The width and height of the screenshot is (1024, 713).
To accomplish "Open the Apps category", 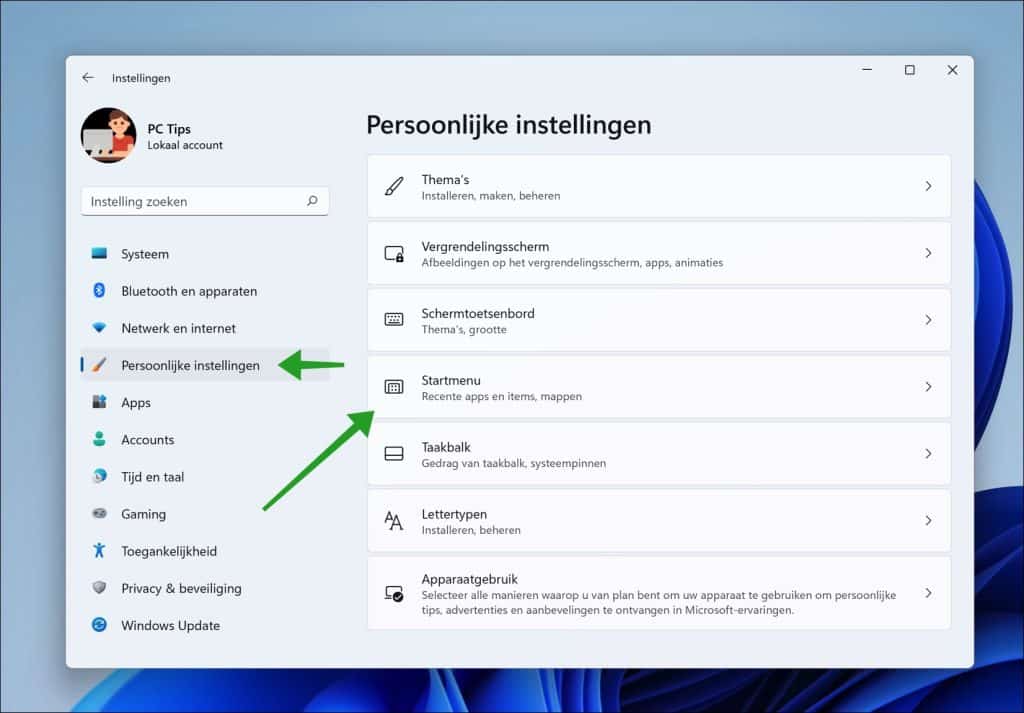I will click(205, 402).
